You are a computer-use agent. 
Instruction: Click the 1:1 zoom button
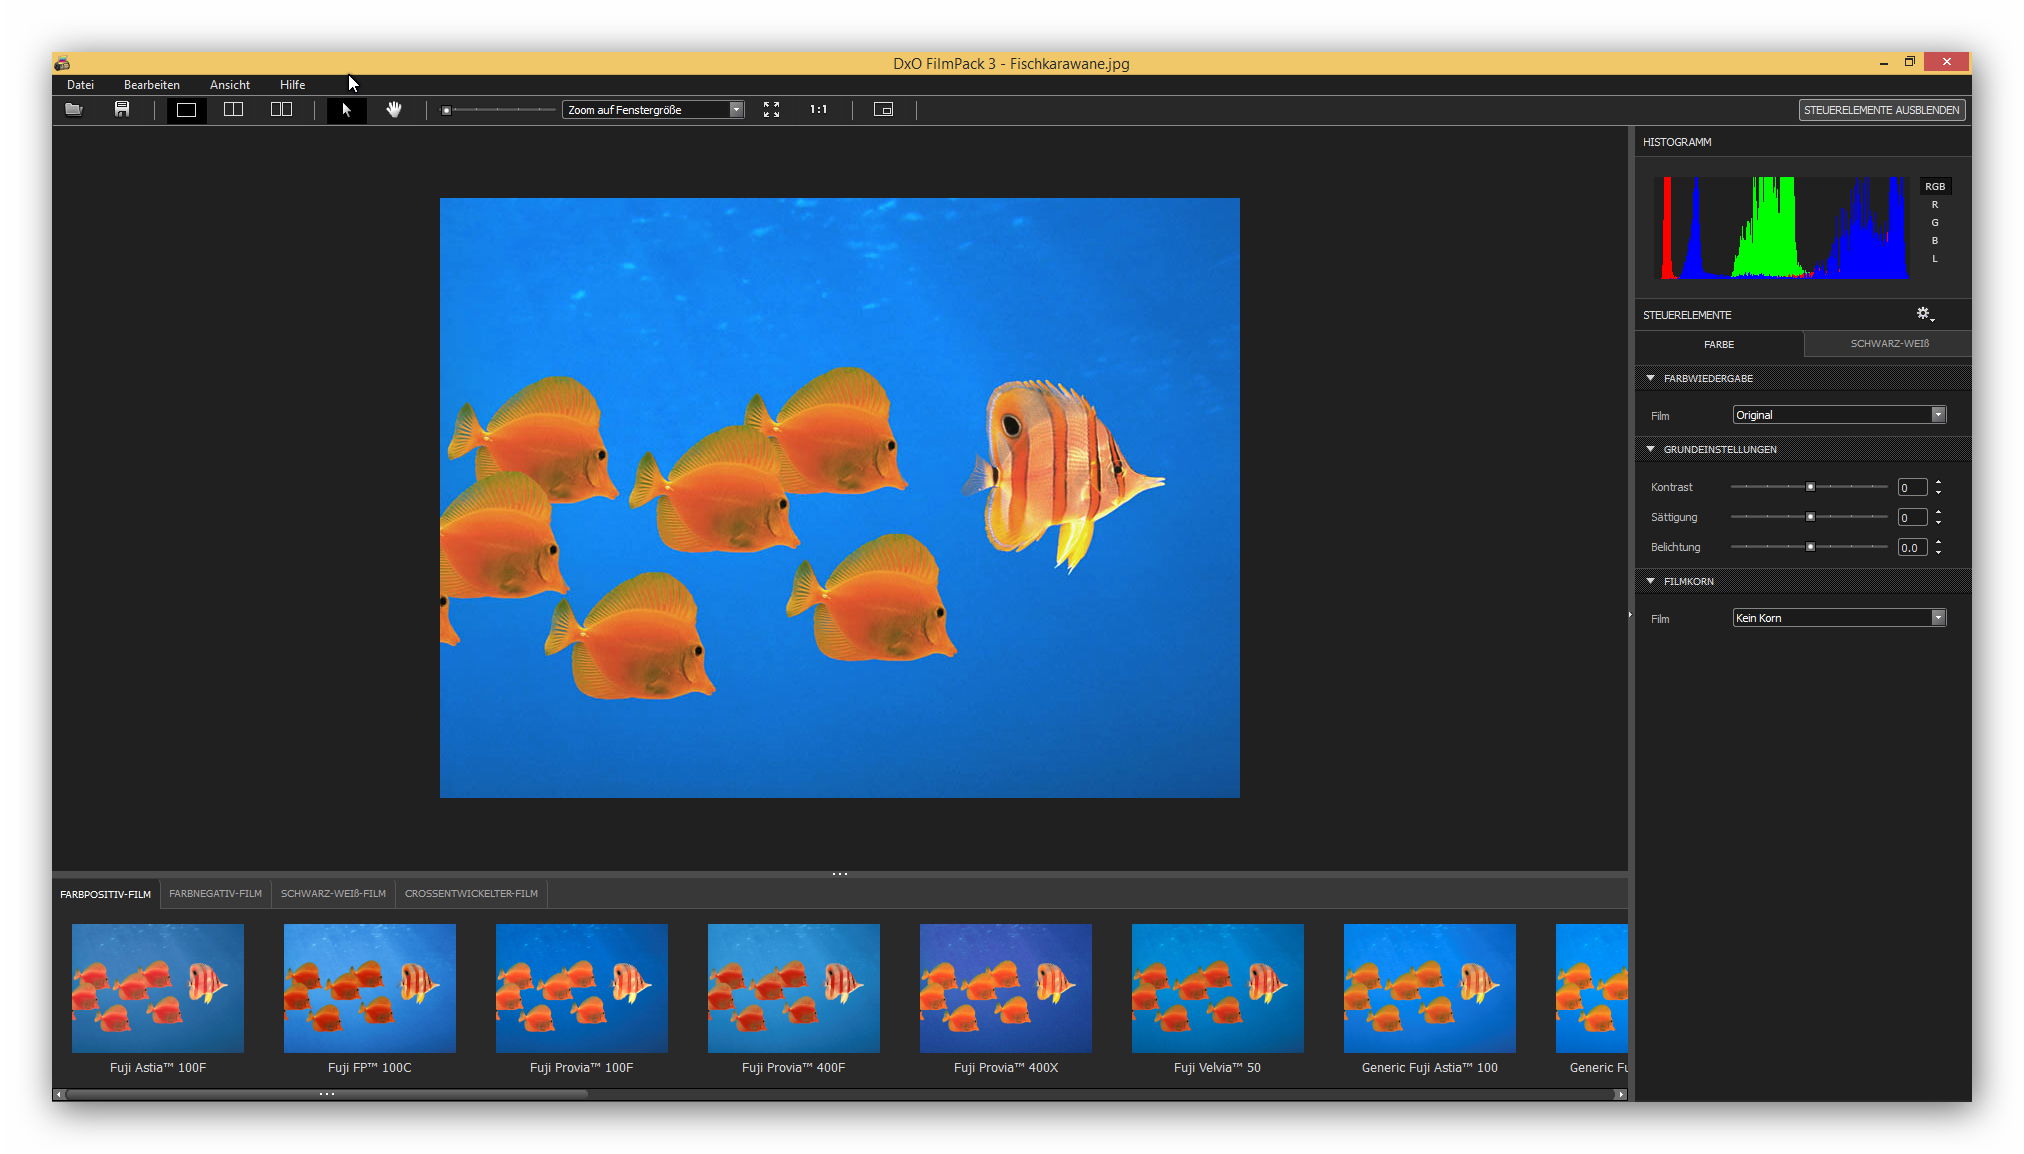pos(818,110)
